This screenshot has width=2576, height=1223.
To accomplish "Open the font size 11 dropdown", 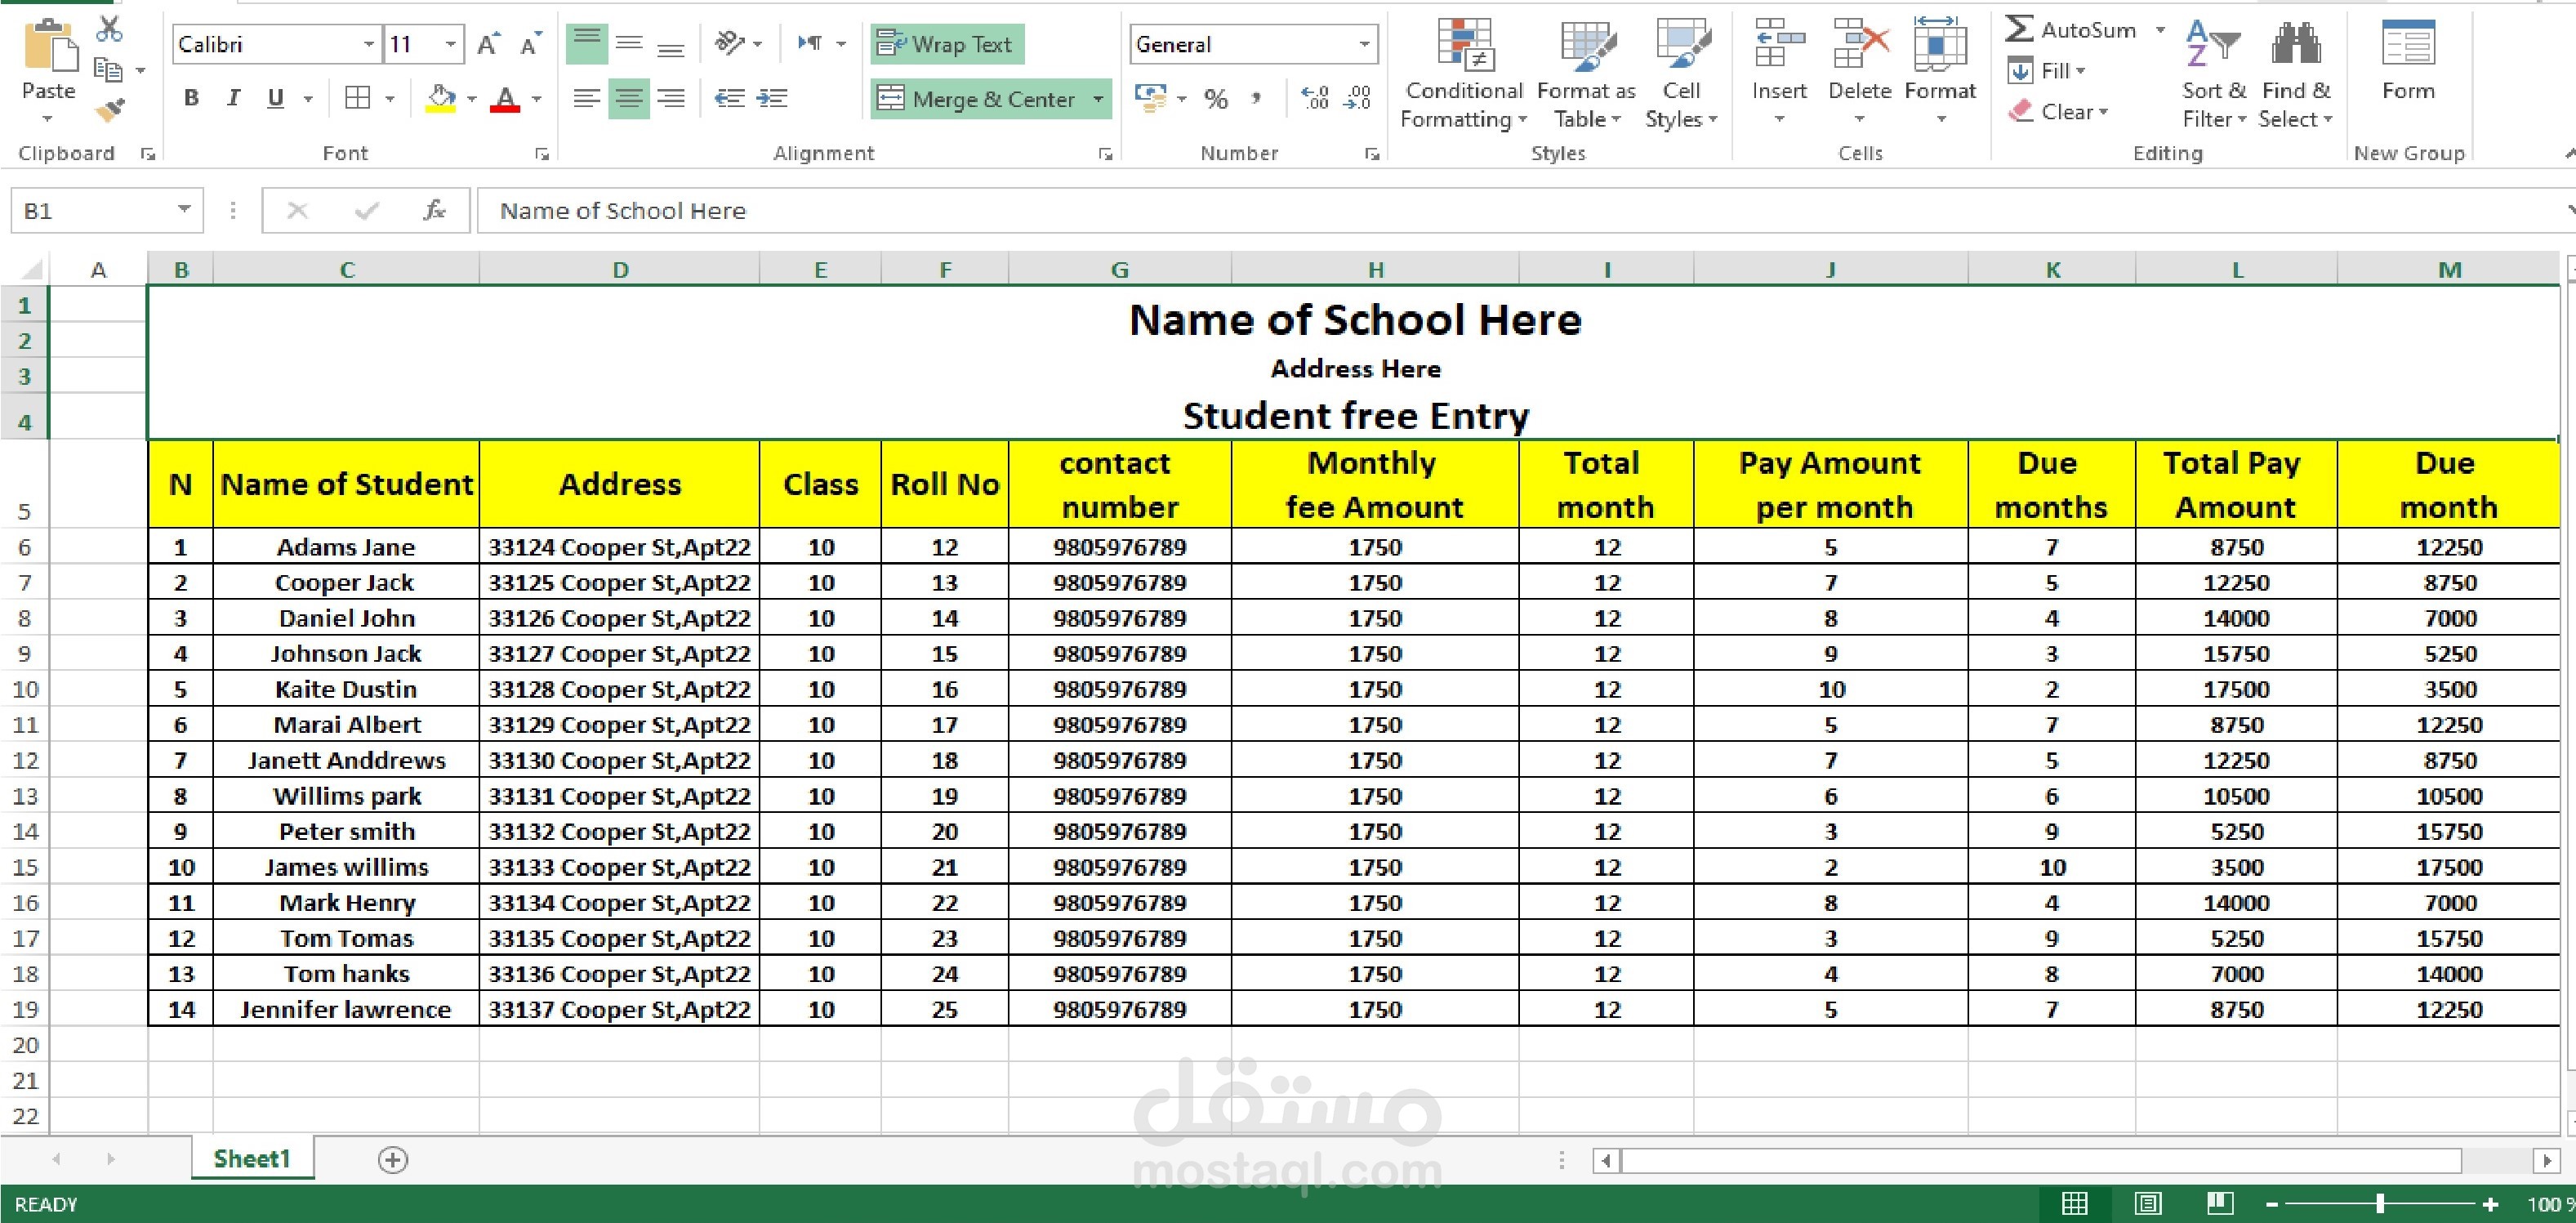I will (451, 44).
